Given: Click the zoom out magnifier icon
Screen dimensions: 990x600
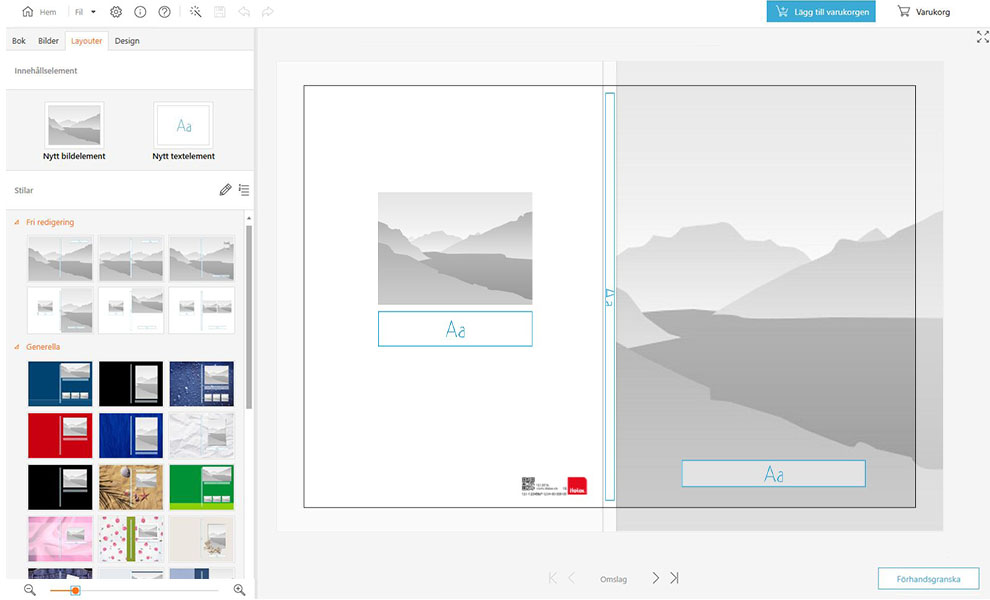Looking at the screenshot, I should [x=30, y=590].
